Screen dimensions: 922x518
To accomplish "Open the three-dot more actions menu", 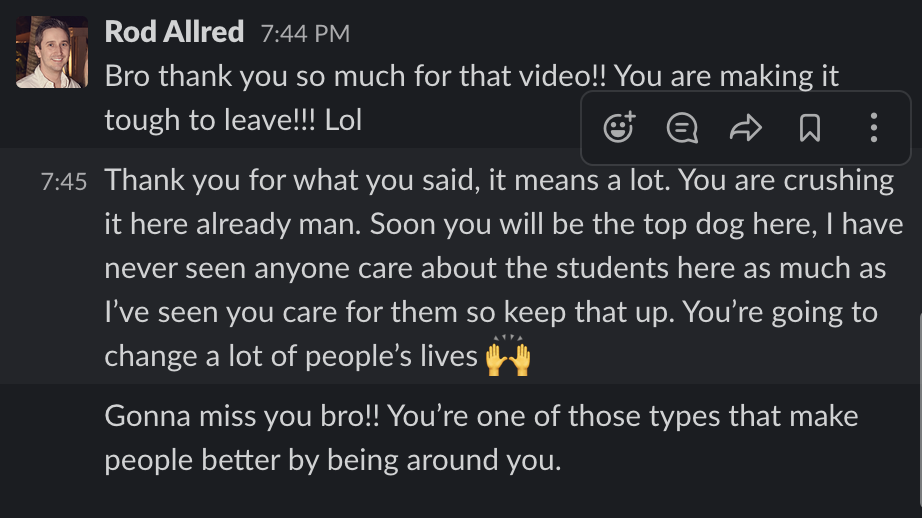I will [x=874, y=128].
